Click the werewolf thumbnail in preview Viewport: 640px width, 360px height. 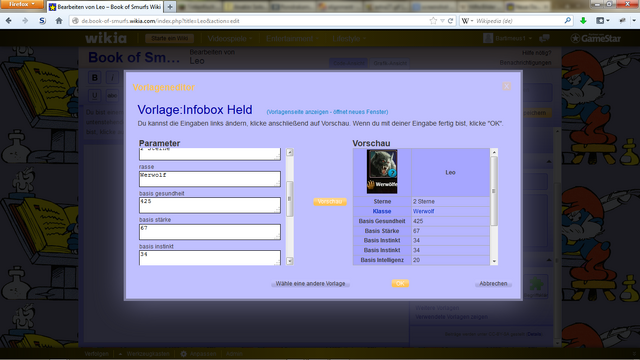(x=382, y=171)
